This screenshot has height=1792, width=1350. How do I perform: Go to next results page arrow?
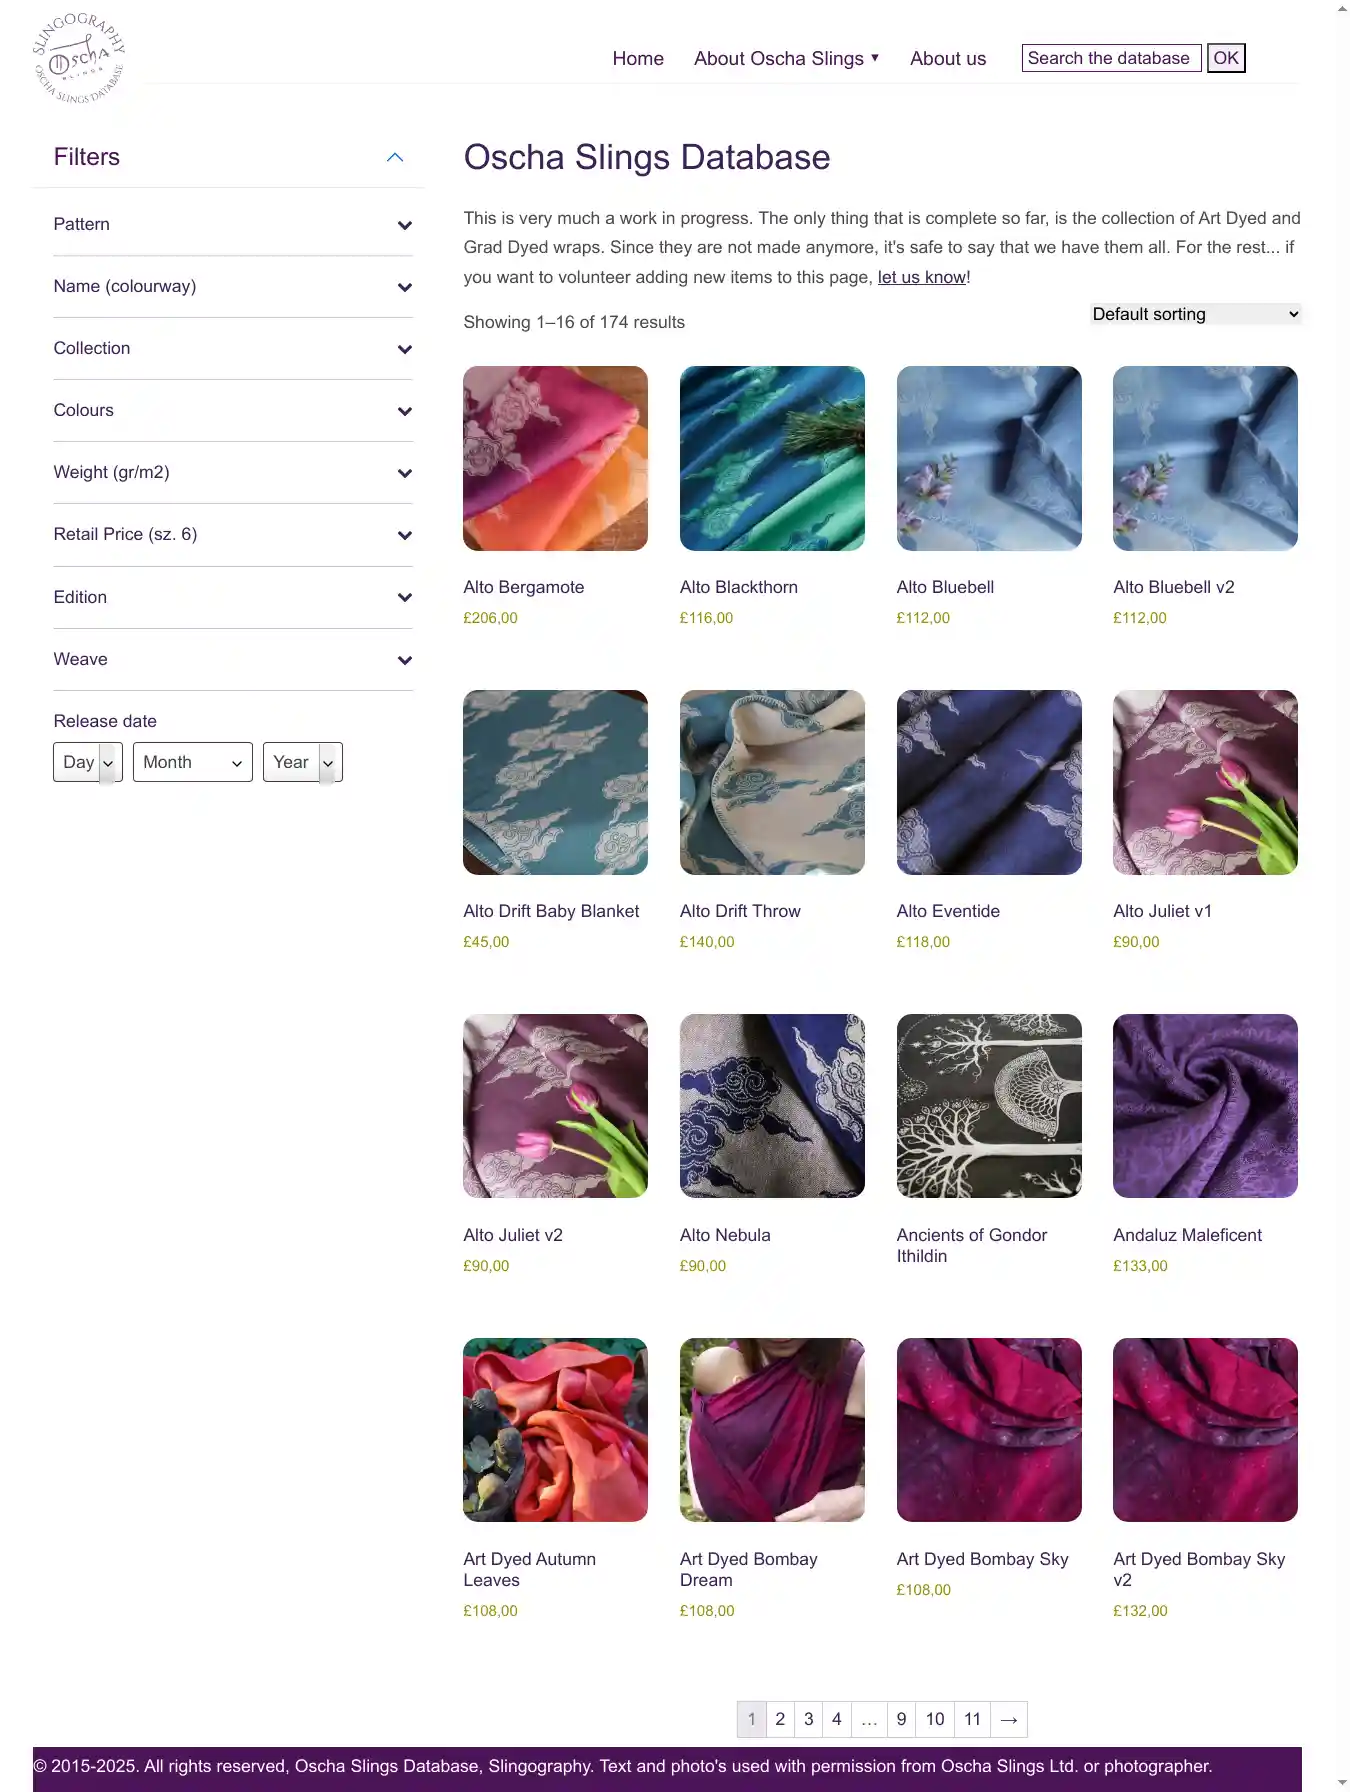pos(1009,1719)
